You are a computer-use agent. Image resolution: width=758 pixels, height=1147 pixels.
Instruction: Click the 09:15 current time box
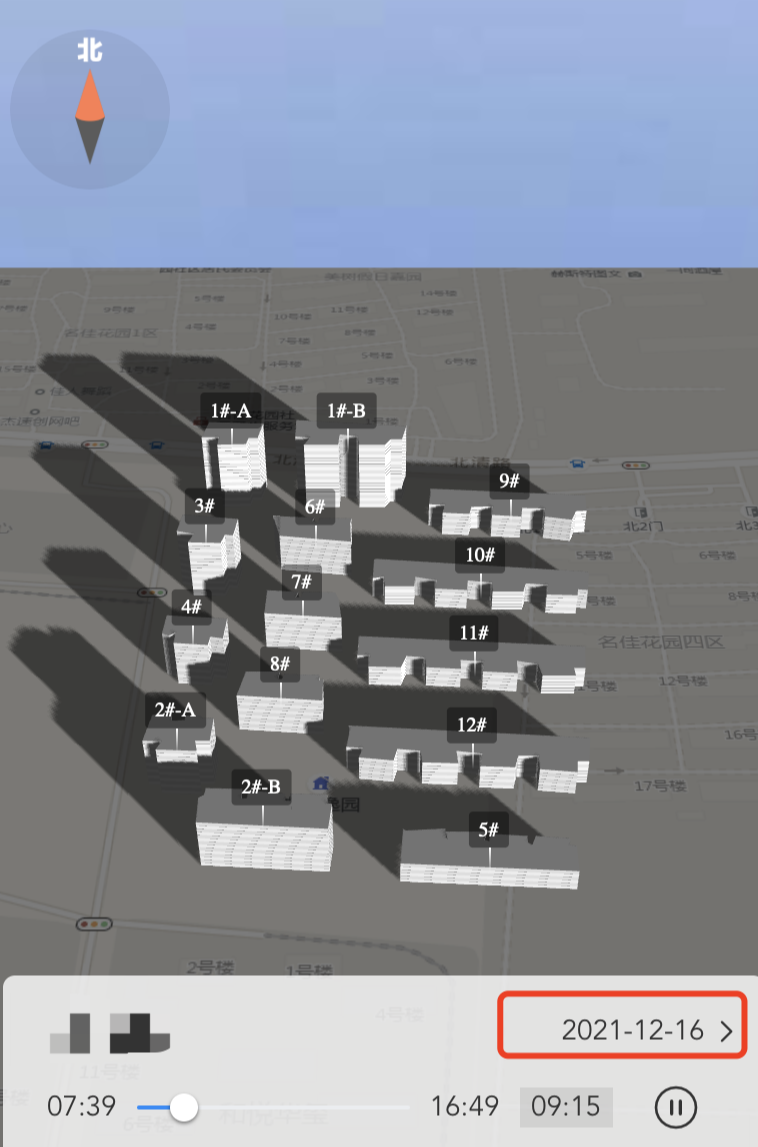coord(566,1107)
